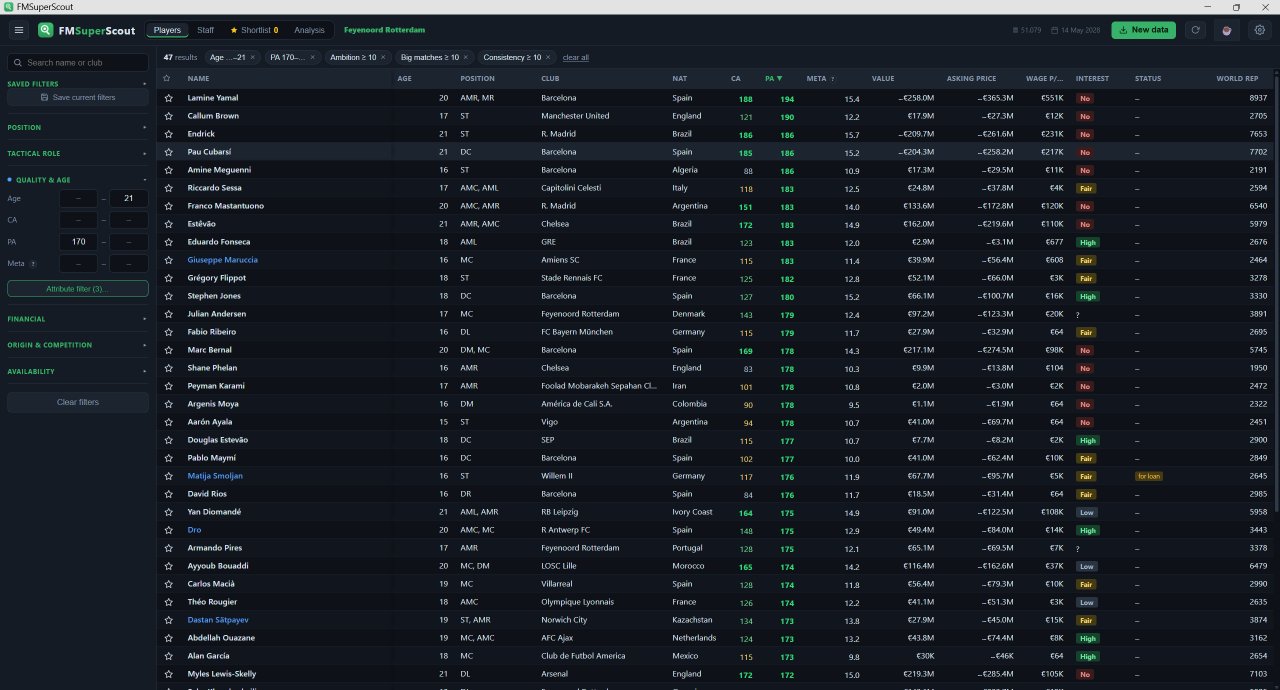Switch to the Players tab

167,30
